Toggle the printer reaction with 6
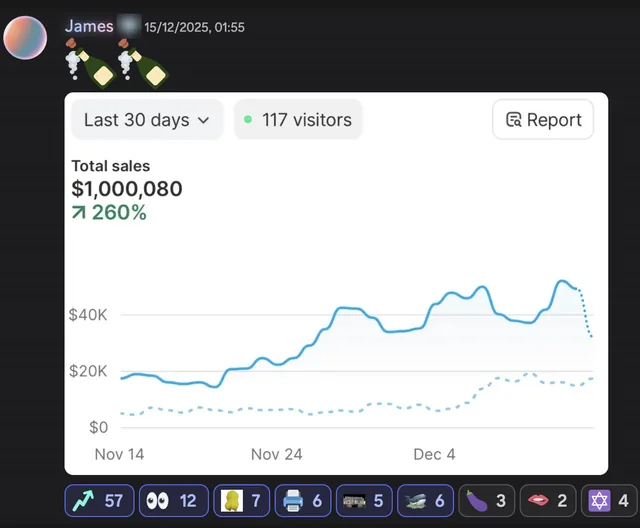640x528 pixels. point(303,501)
